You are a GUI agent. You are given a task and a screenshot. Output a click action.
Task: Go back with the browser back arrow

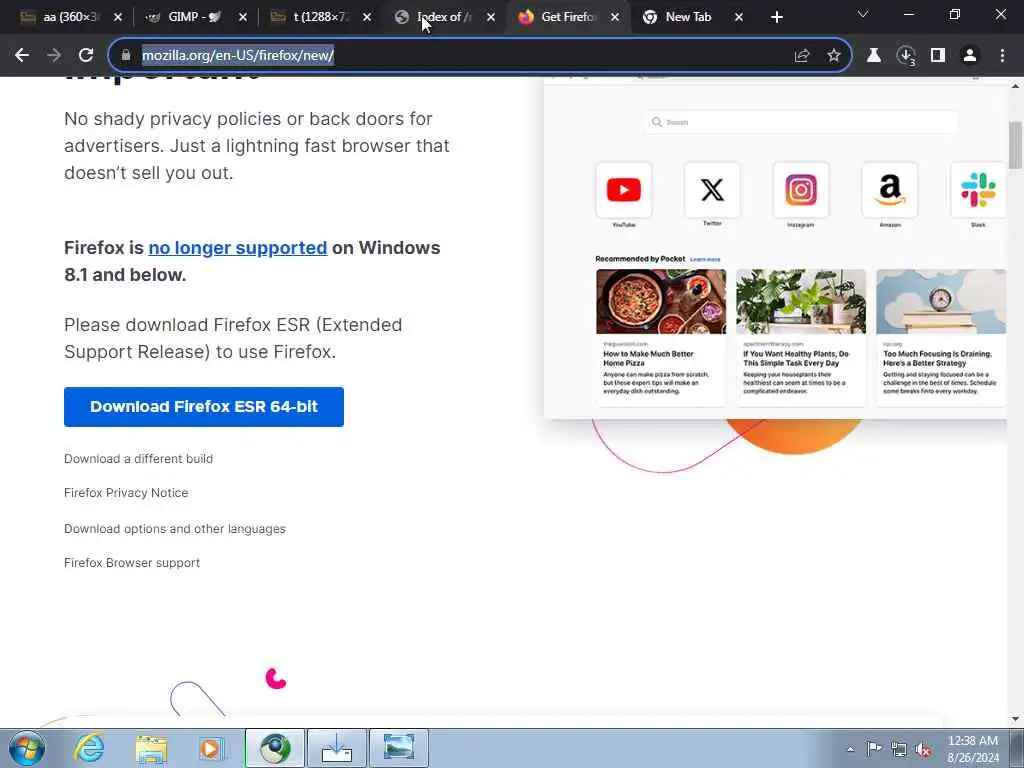(22, 56)
